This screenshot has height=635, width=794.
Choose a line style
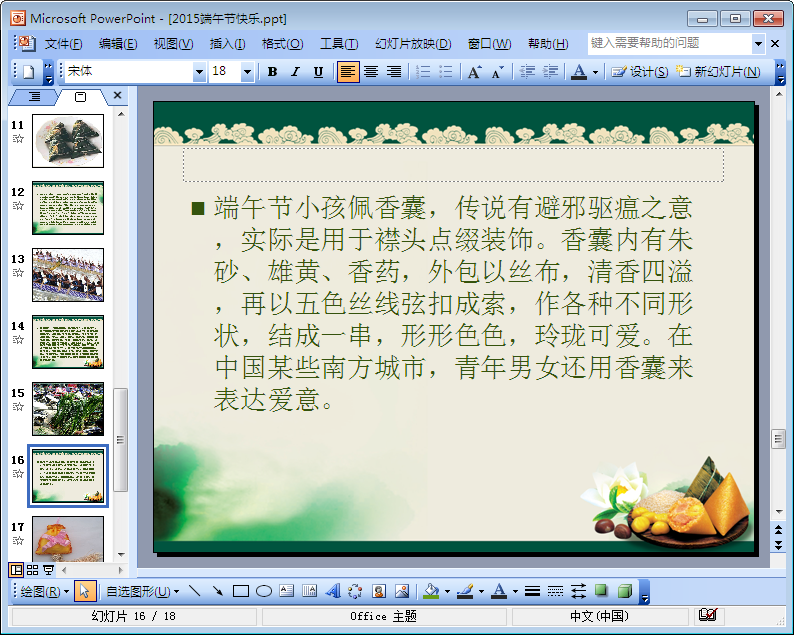coord(532,591)
